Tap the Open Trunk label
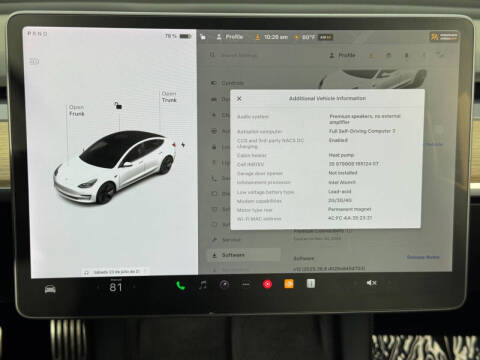Image resolution: width=480 pixels, height=360 pixels. (169, 97)
